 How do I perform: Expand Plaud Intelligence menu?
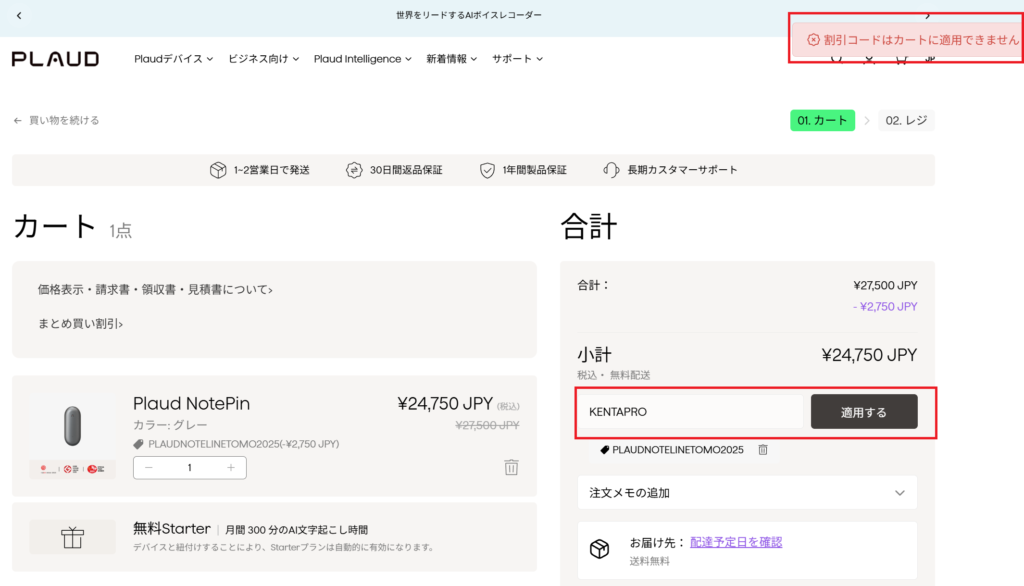[x=362, y=59]
